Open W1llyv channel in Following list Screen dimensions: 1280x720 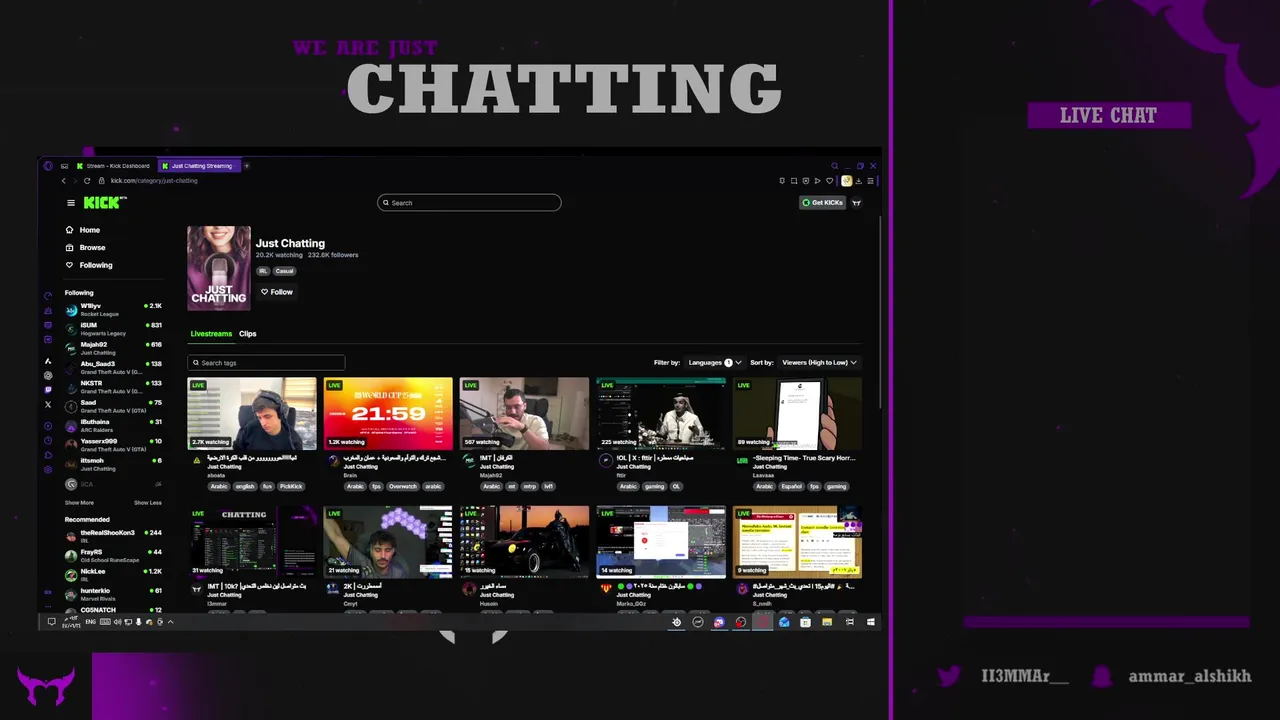click(x=113, y=310)
